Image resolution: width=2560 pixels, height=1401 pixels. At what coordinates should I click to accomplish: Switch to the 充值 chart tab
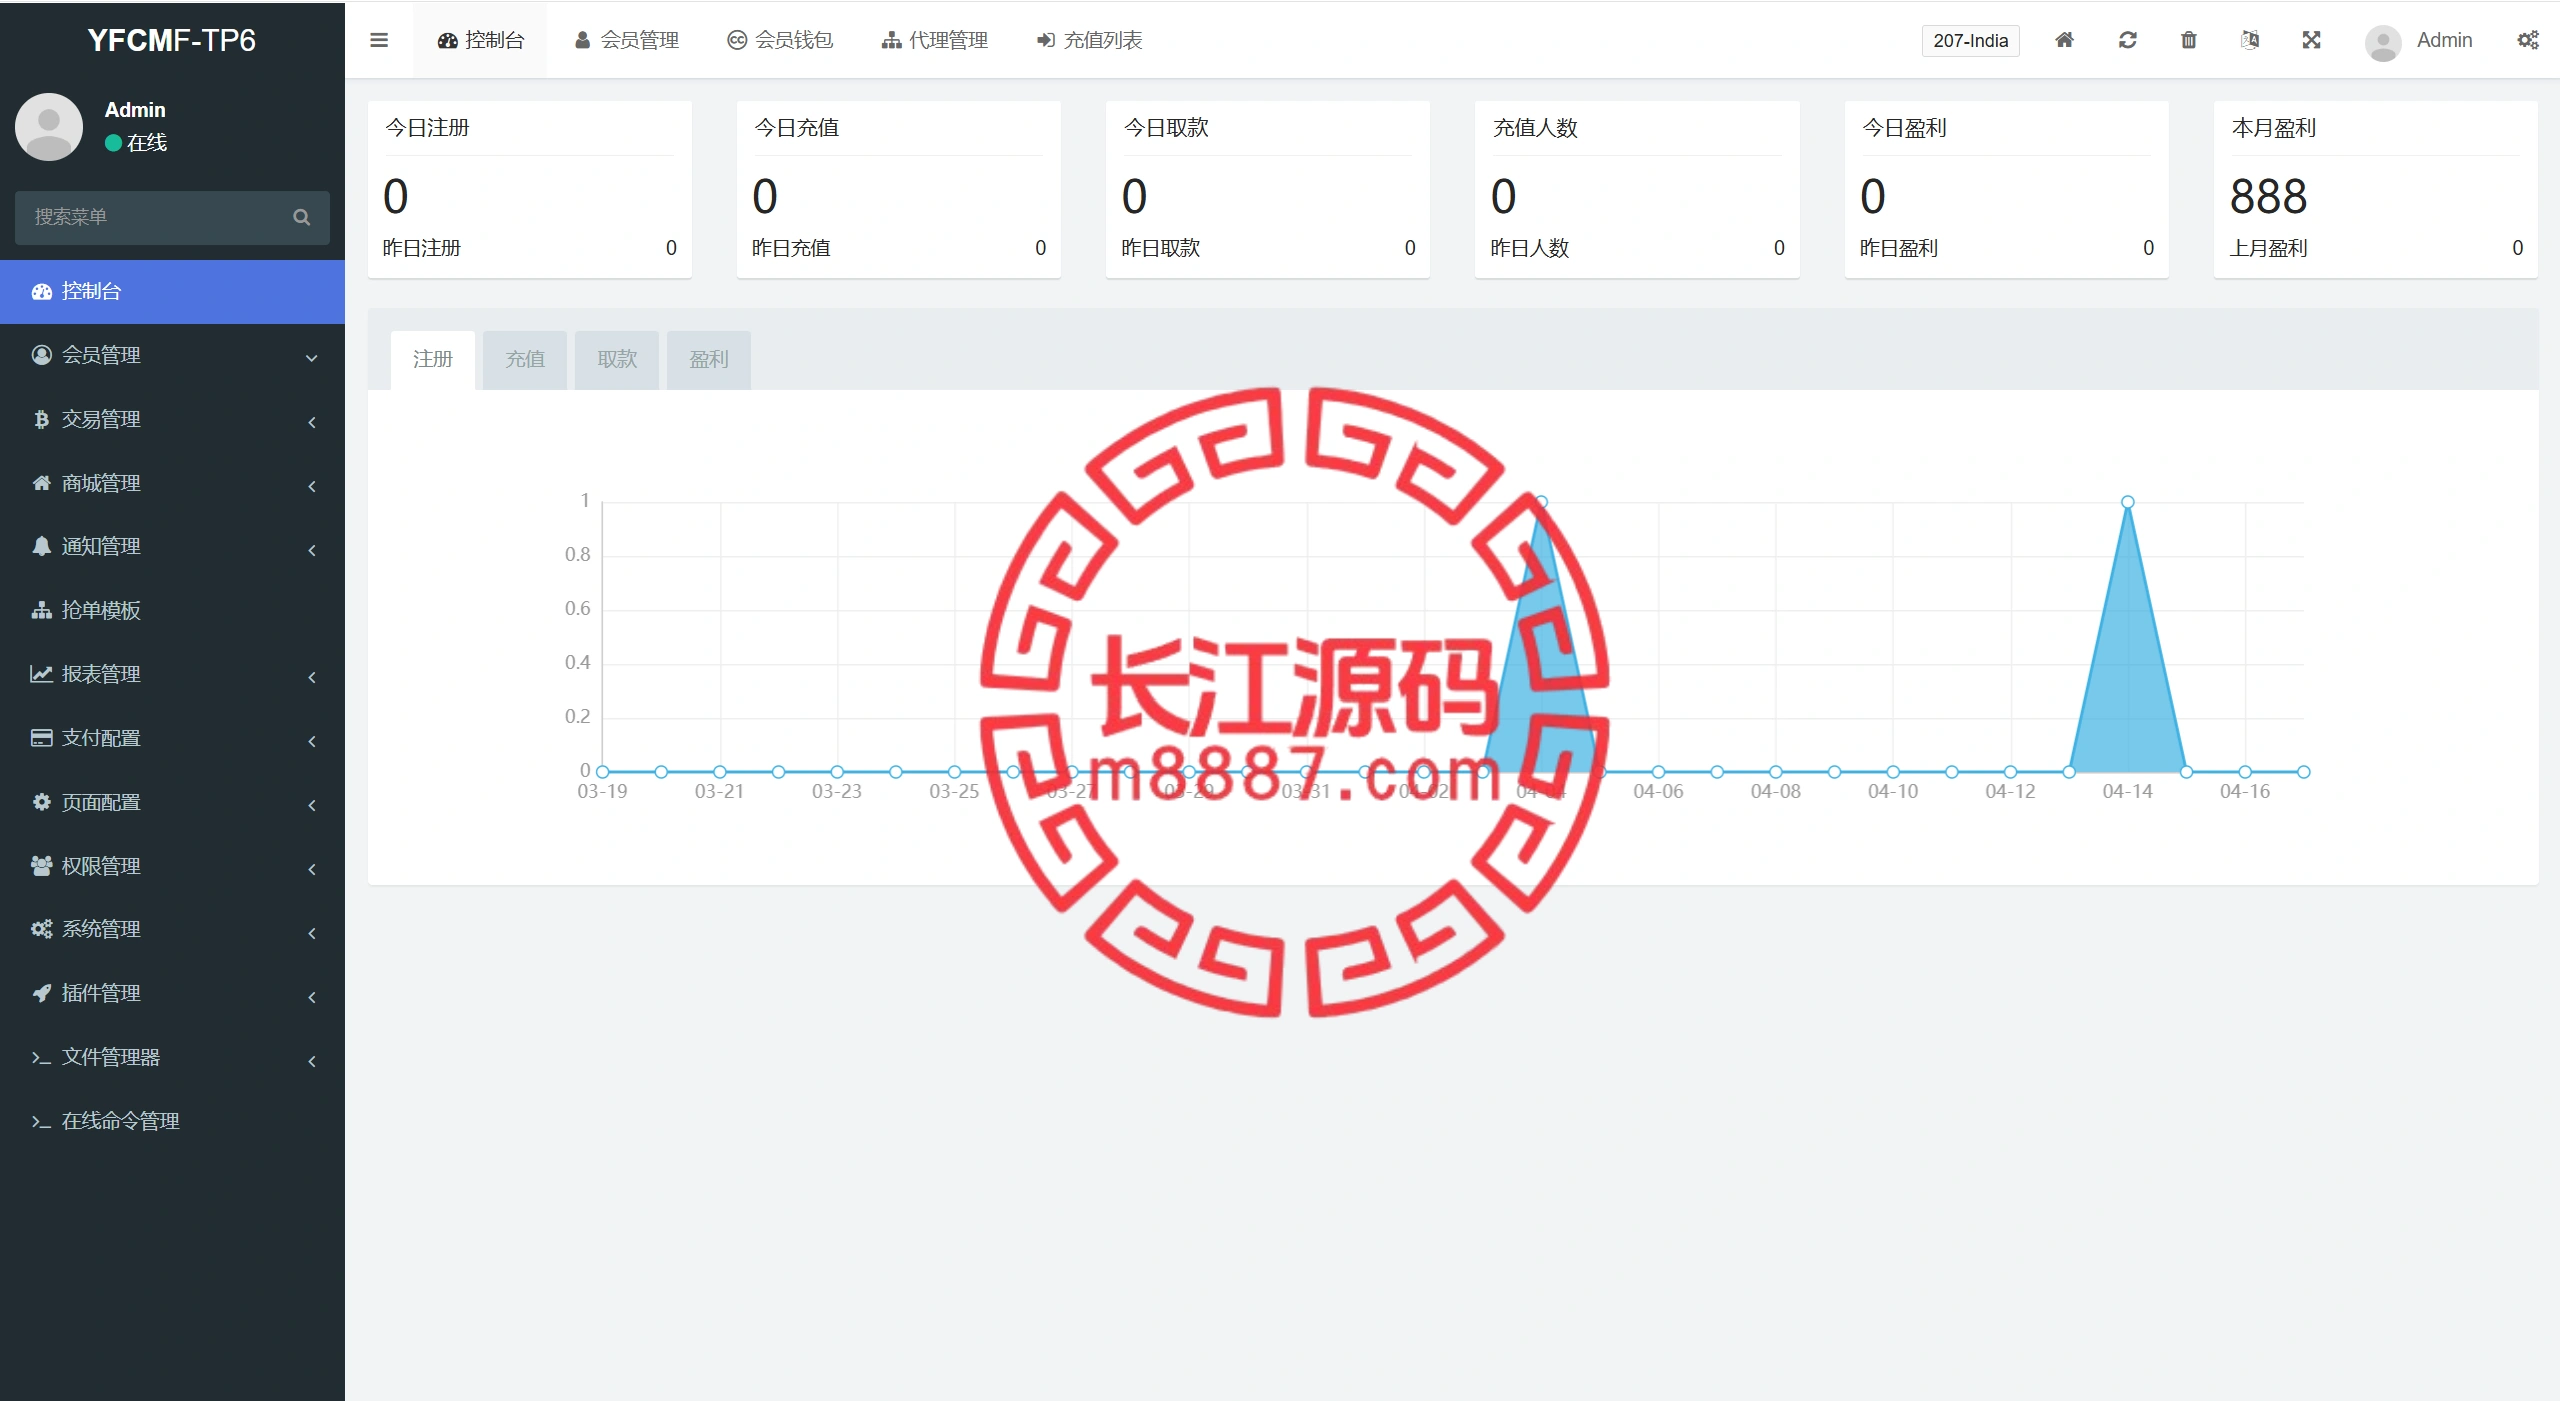pyautogui.click(x=525, y=359)
